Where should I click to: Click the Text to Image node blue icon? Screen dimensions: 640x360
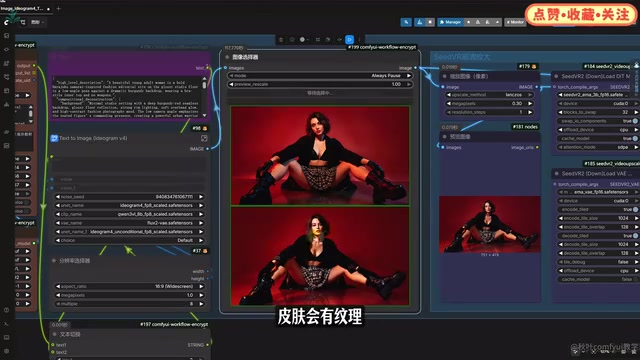(54, 138)
